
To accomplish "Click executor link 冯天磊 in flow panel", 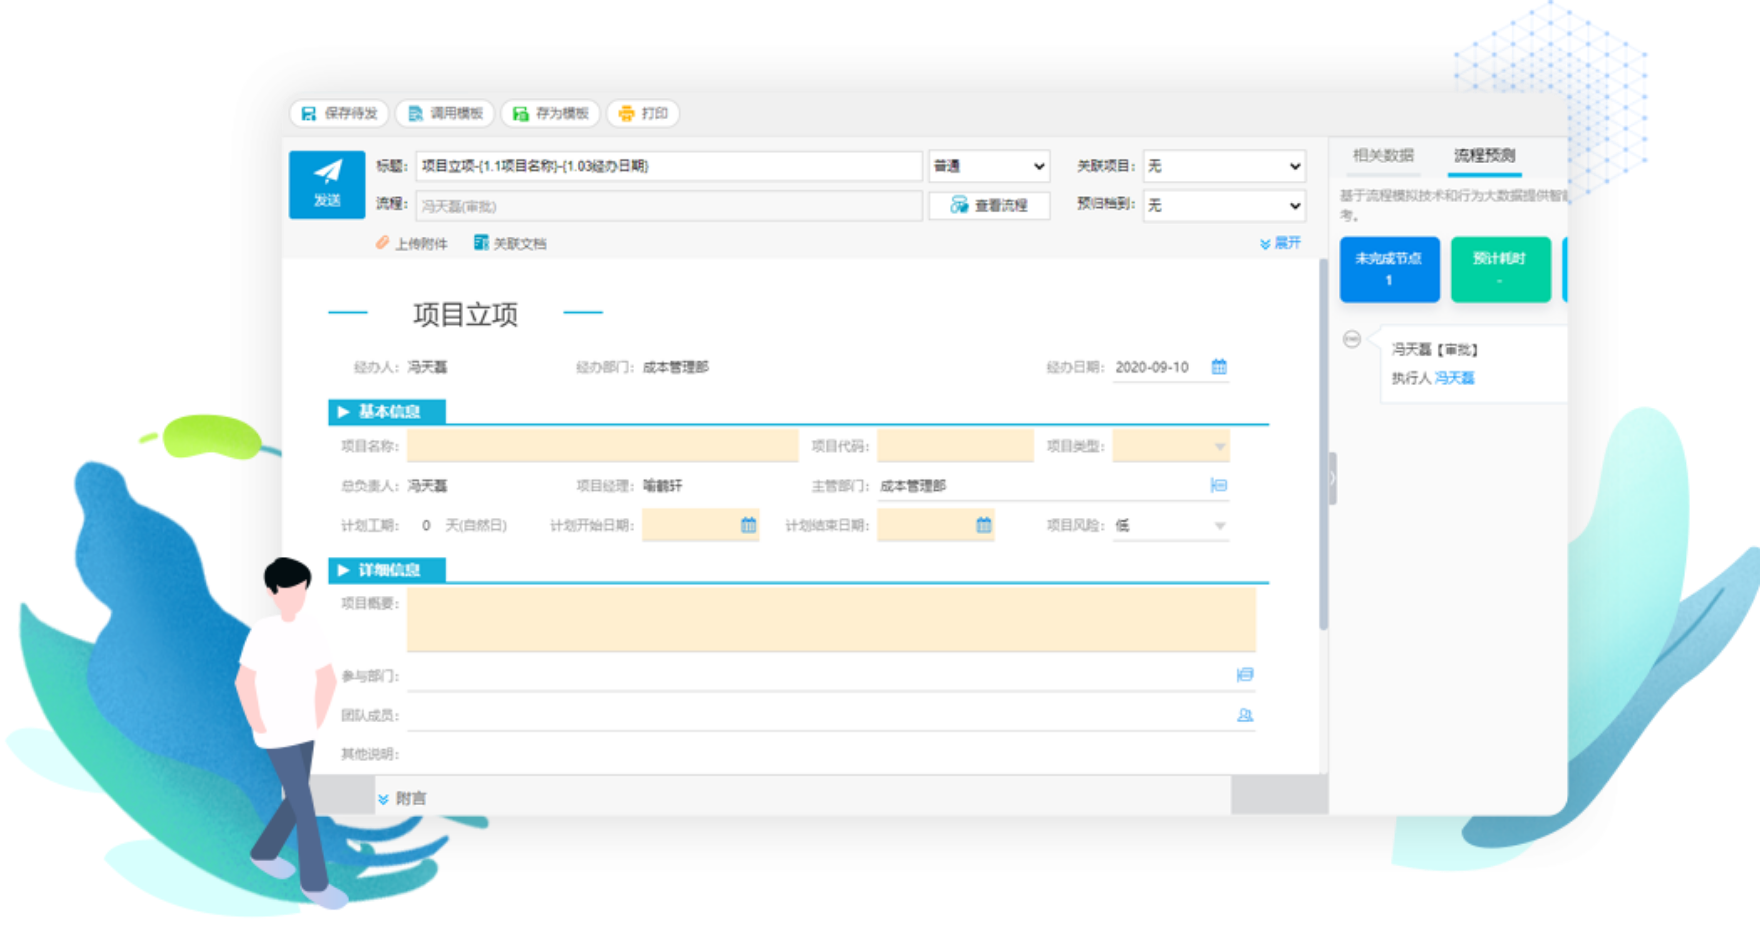I will (x=1455, y=378).
